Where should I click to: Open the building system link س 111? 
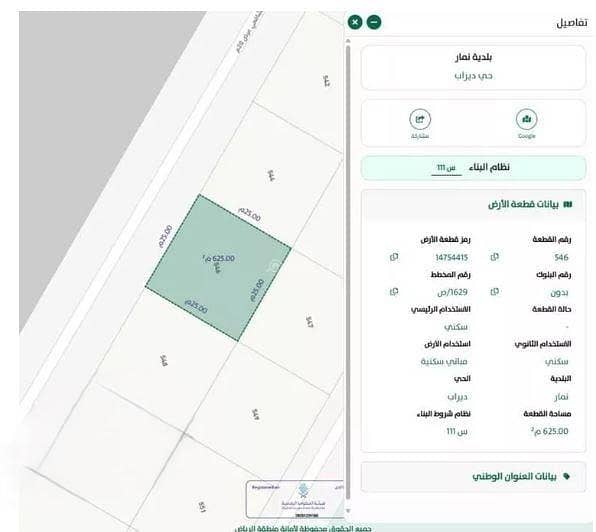[446, 168]
